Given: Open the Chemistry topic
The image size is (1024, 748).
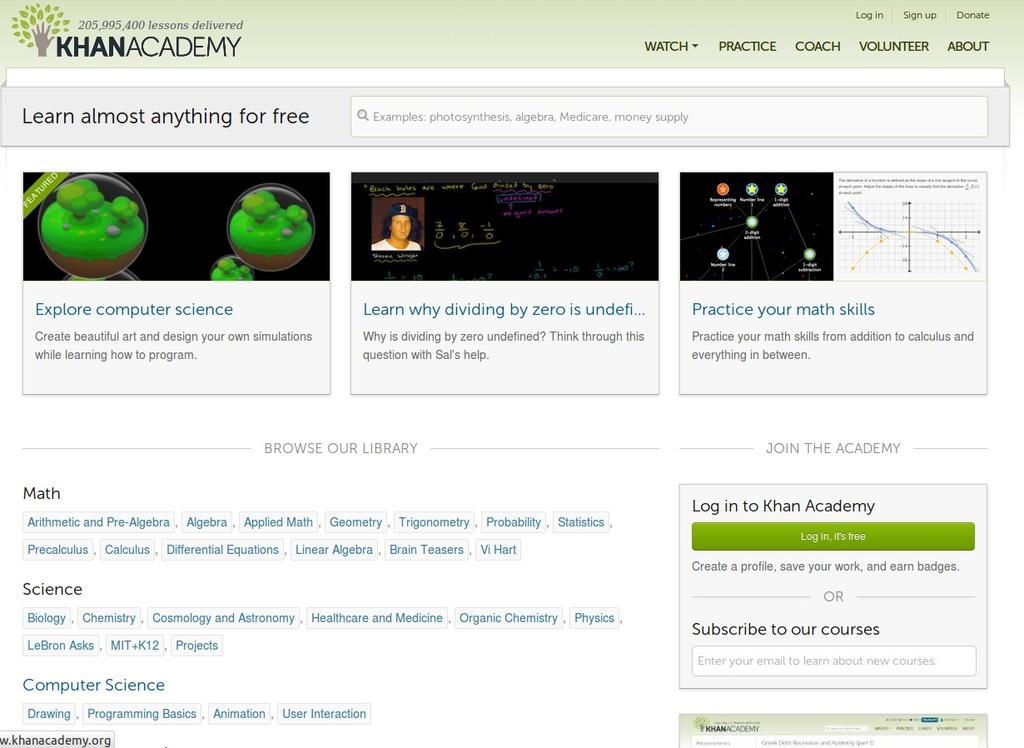Looking at the screenshot, I should (109, 617).
